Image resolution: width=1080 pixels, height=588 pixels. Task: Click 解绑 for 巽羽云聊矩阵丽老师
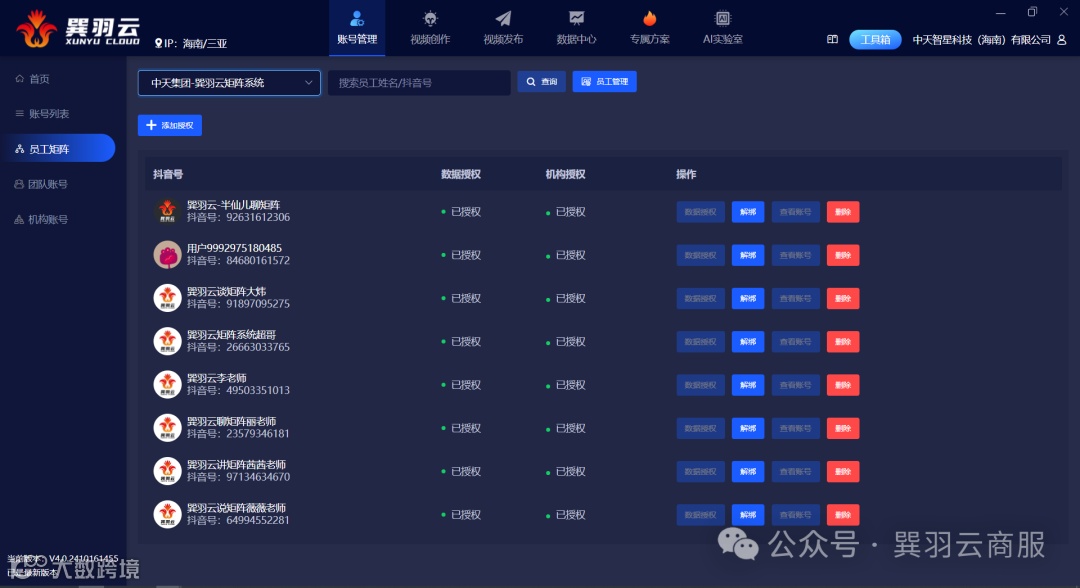point(747,428)
